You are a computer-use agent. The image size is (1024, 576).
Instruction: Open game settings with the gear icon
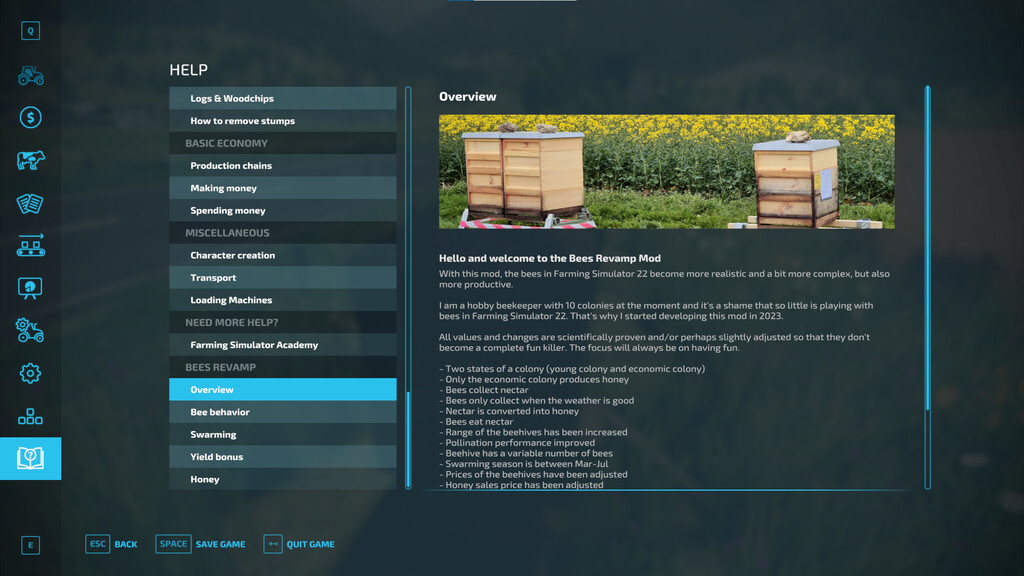pyautogui.click(x=30, y=372)
